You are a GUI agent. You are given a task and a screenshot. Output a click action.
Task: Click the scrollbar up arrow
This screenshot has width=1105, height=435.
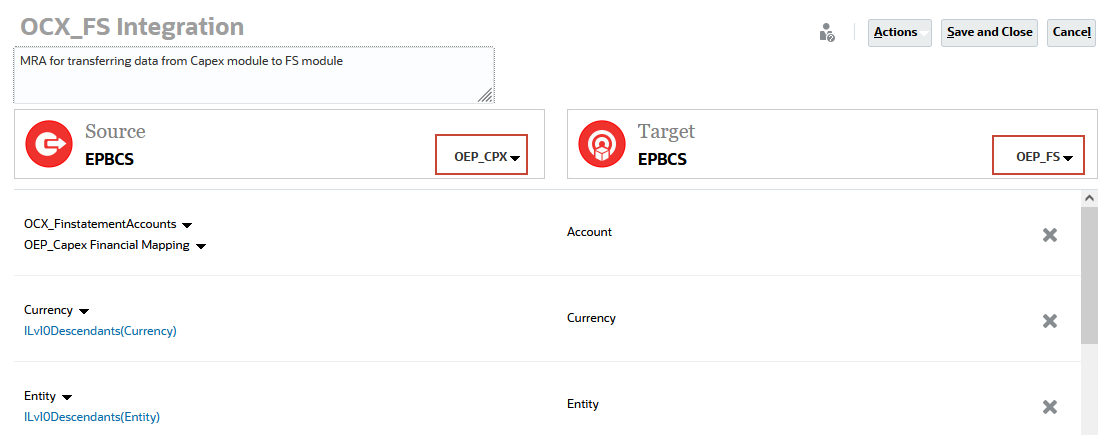1089,198
